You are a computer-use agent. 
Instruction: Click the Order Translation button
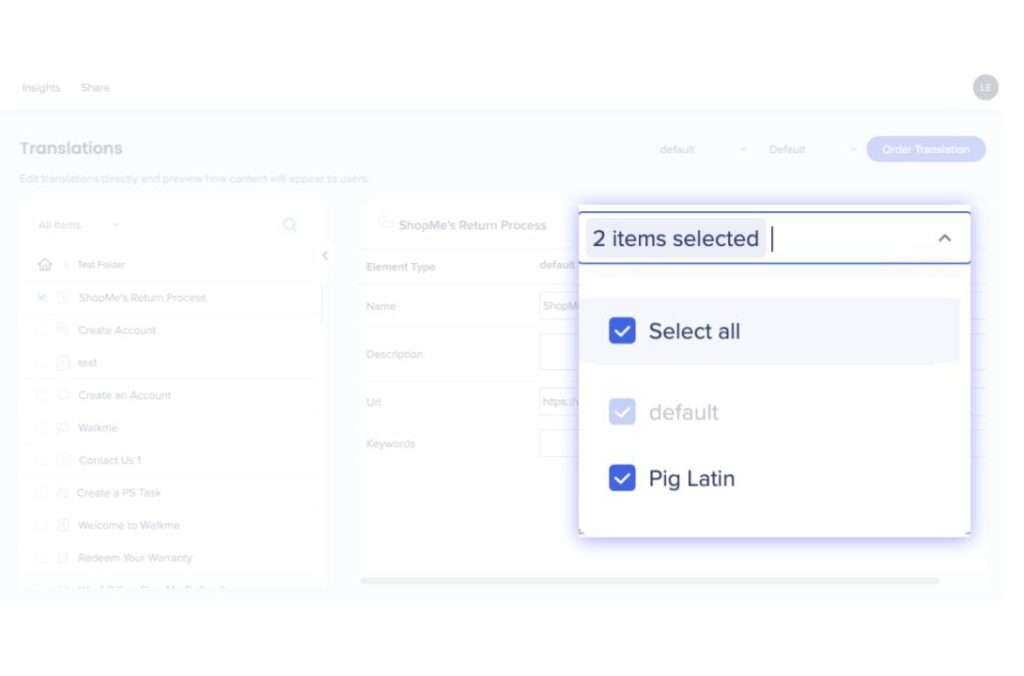point(925,150)
